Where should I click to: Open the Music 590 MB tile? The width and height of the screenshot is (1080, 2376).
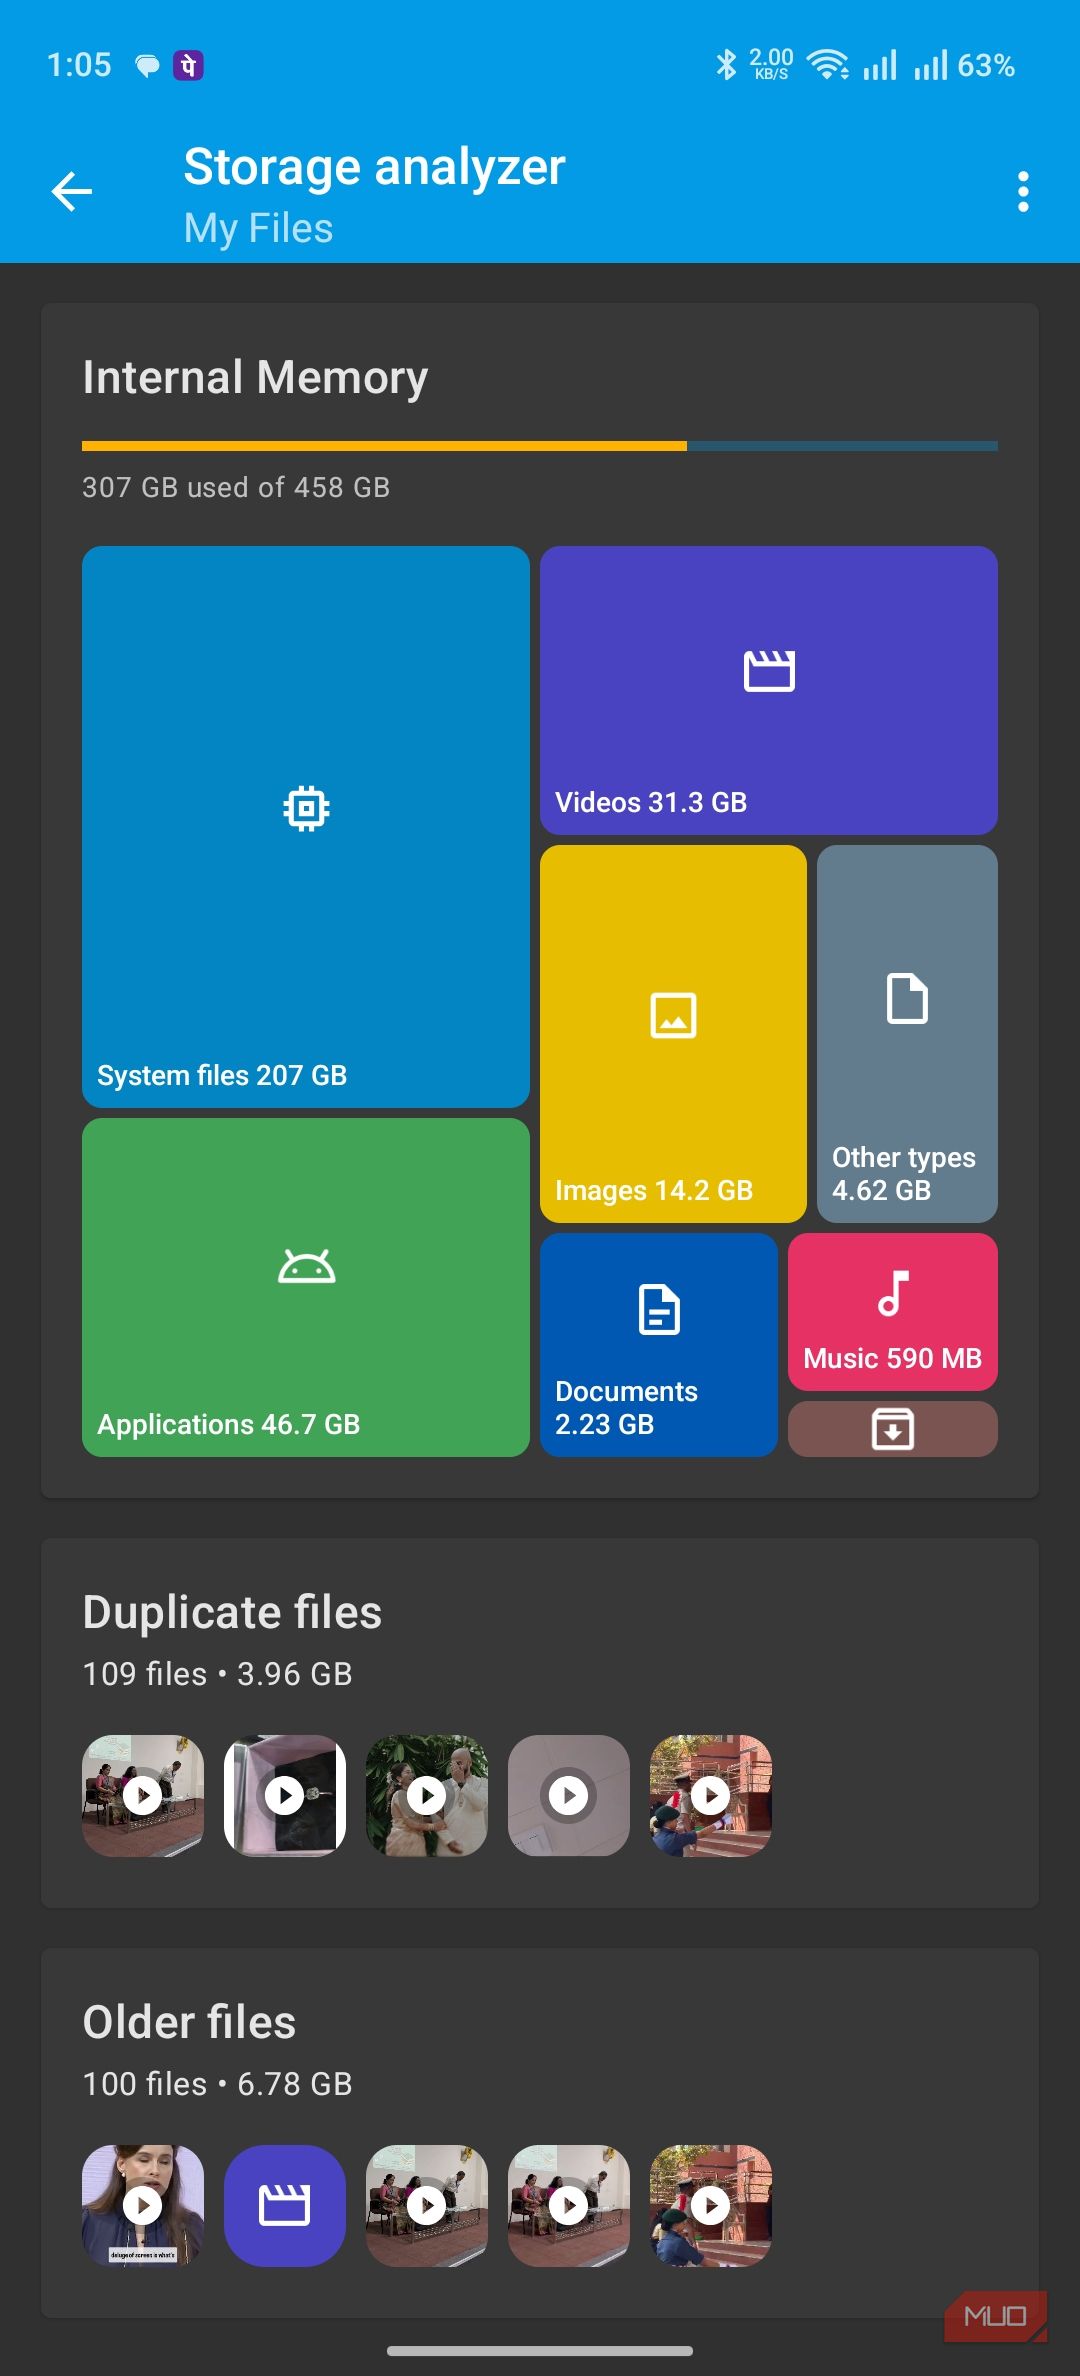893,1312
